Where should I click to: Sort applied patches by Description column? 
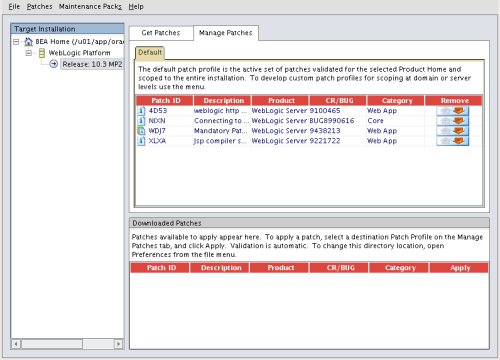pos(223,100)
